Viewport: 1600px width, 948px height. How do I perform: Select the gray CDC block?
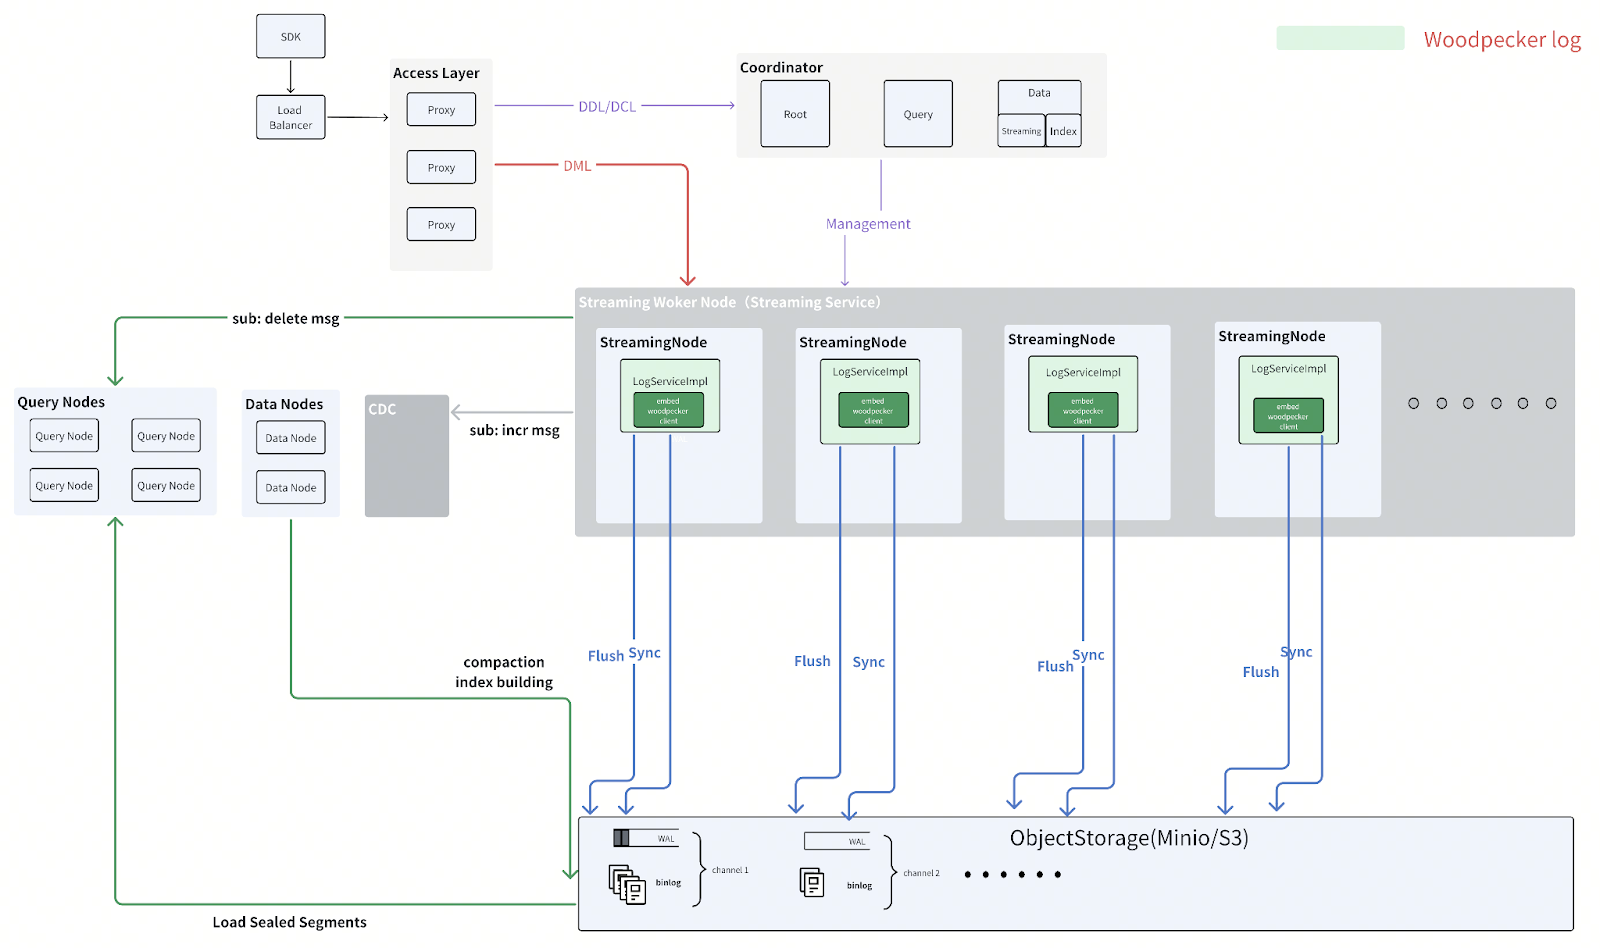tap(407, 456)
